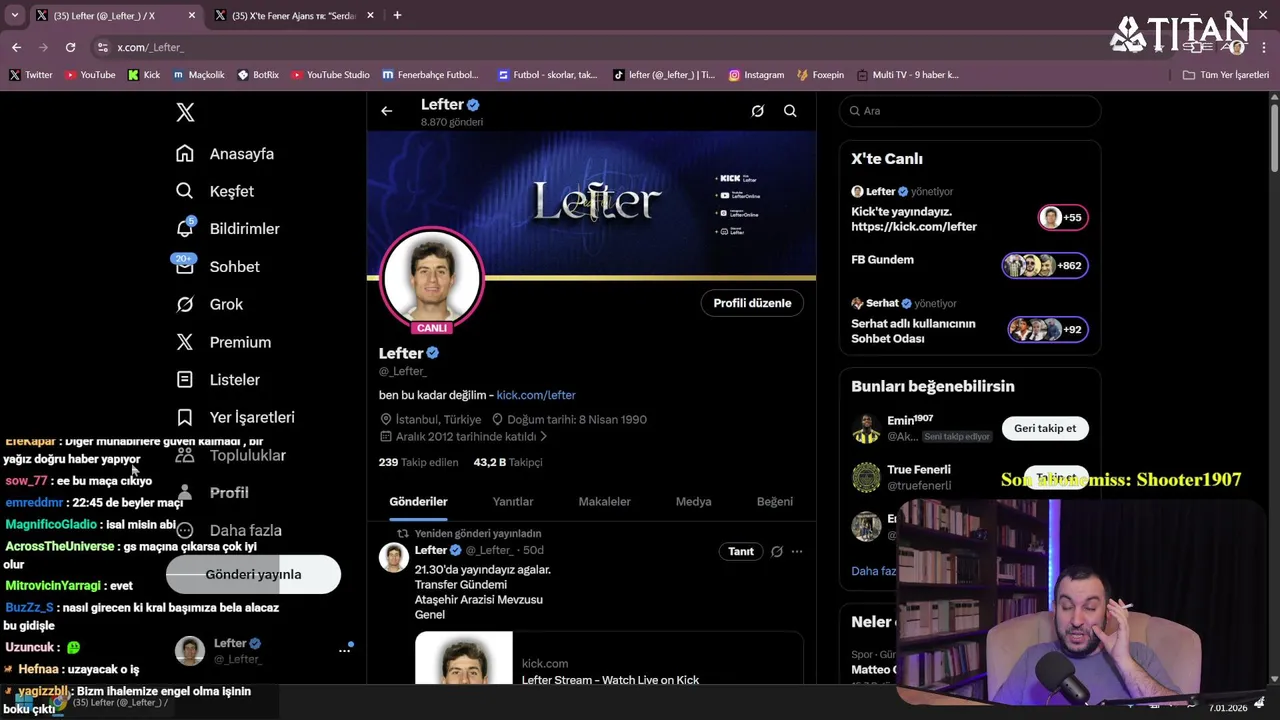Screen dimensions: 1280x720
Task: Open Premium page
Action: (x=223, y=342)
